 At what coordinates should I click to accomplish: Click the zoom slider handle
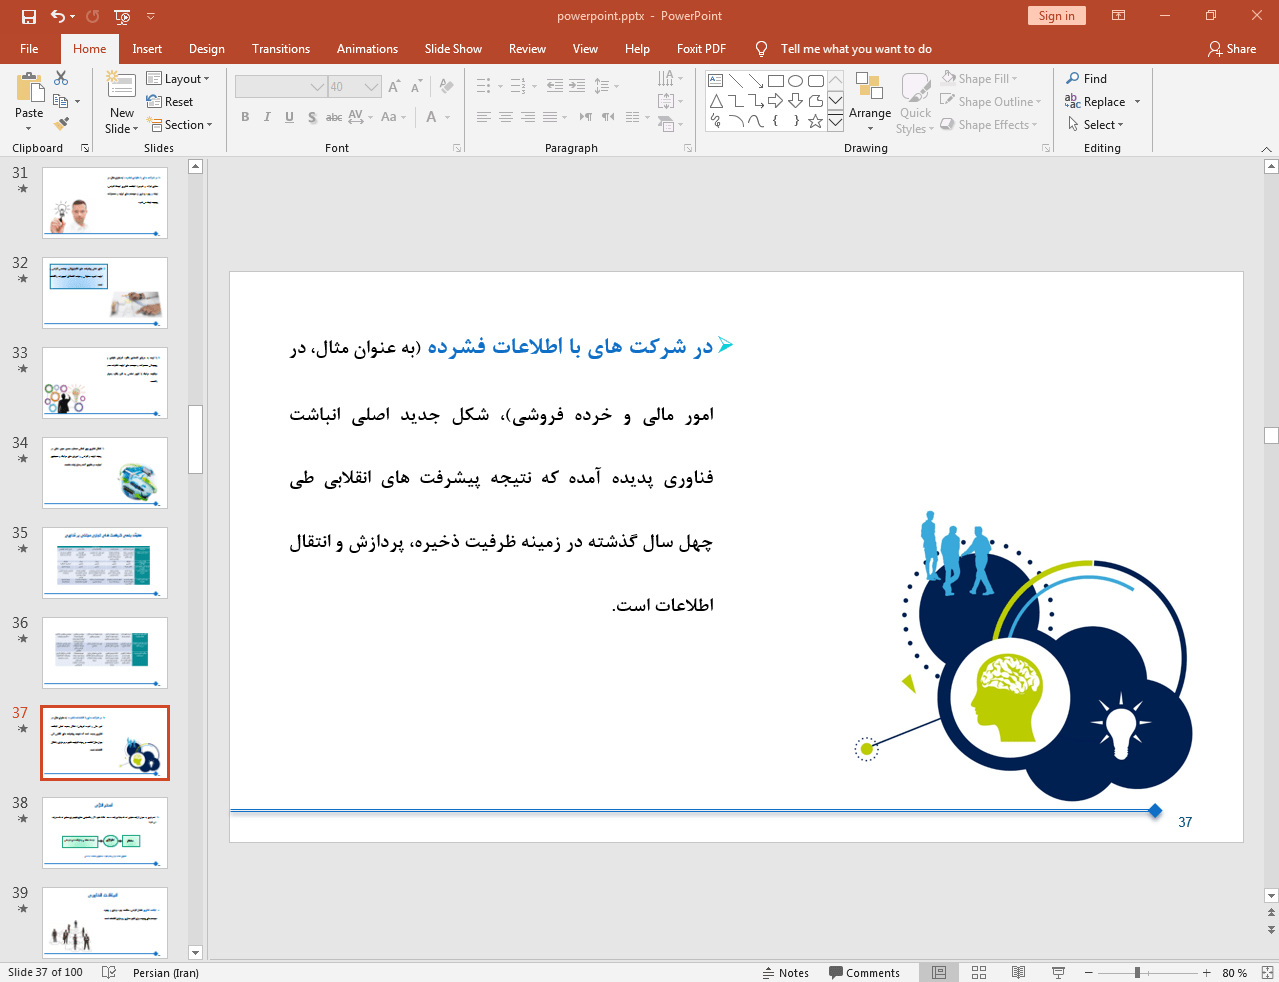pyautogui.click(x=1137, y=973)
